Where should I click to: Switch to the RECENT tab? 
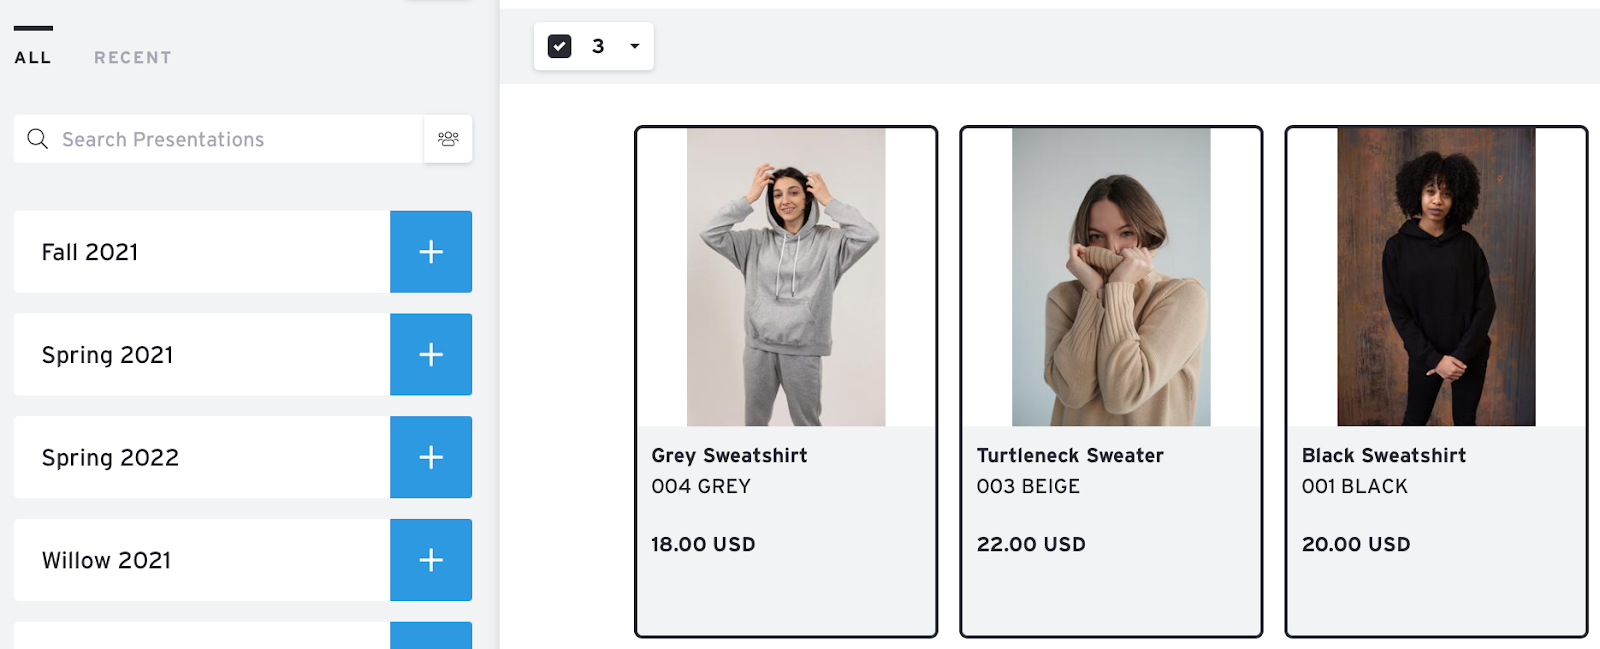click(133, 58)
